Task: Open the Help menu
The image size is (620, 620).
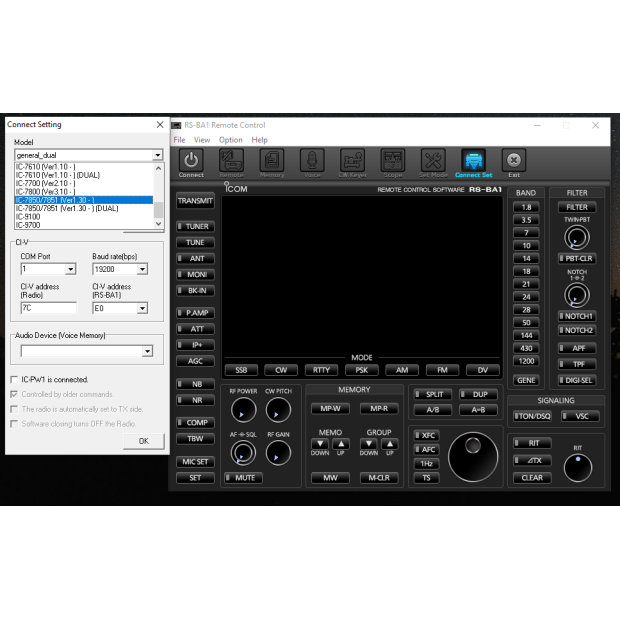Action: pyautogui.click(x=259, y=140)
